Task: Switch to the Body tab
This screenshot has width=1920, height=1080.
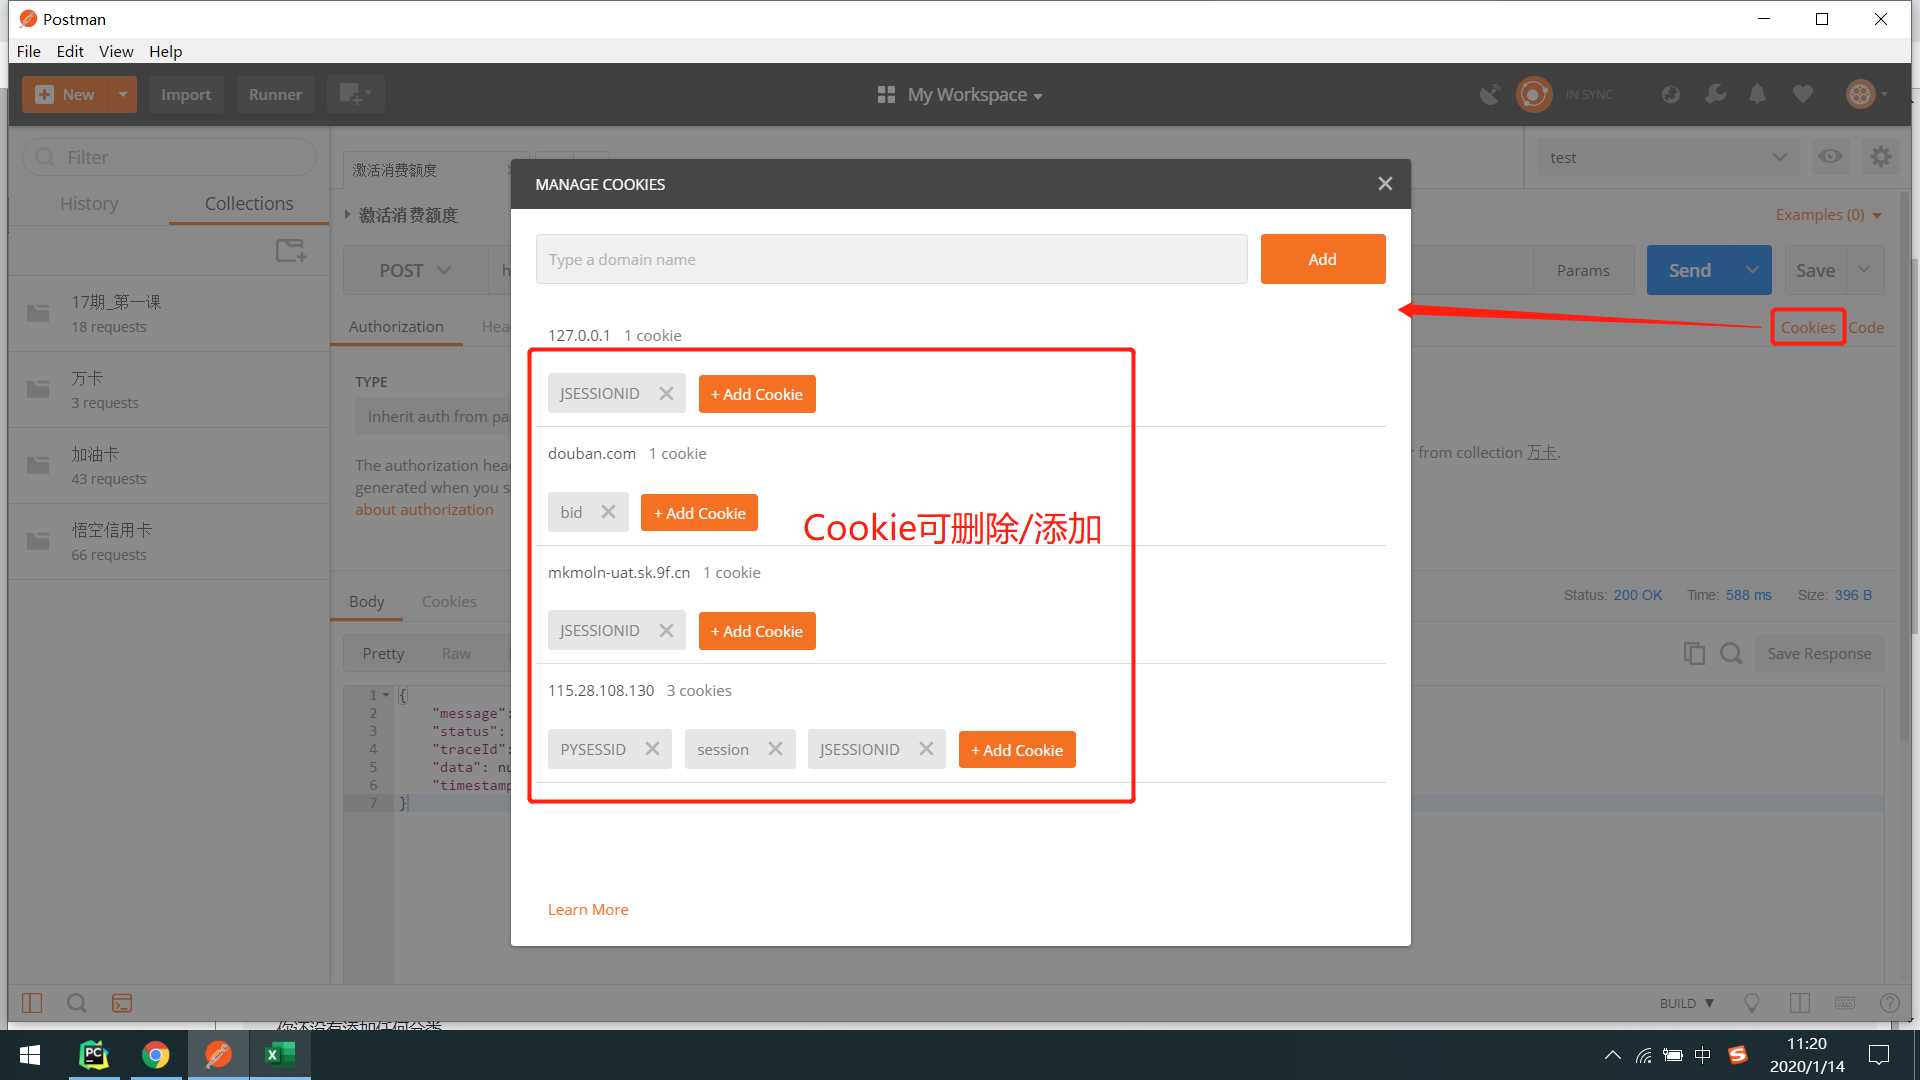Action: coord(367,601)
